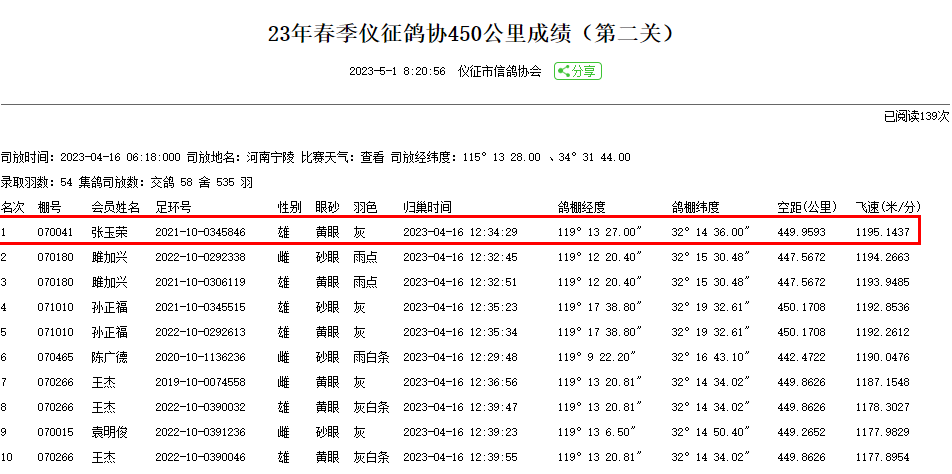Click ring number 2021-10-0345846
The width and height of the screenshot is (952, 474).
pyautogui.click(x=200, y=232)
